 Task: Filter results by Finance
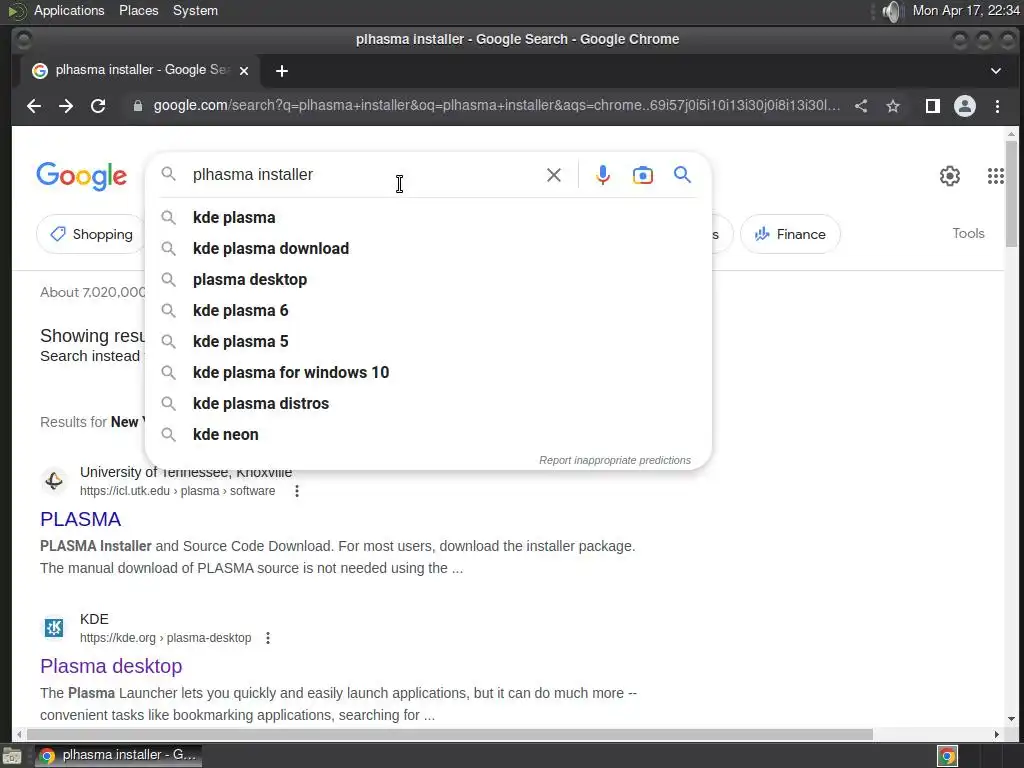point(790,234)
